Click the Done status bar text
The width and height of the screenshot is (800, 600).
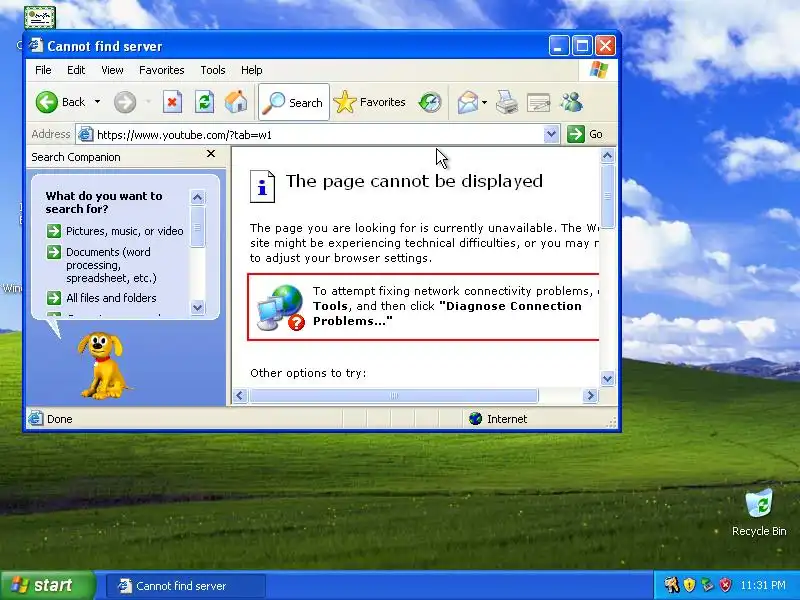[x=60, y=419]
